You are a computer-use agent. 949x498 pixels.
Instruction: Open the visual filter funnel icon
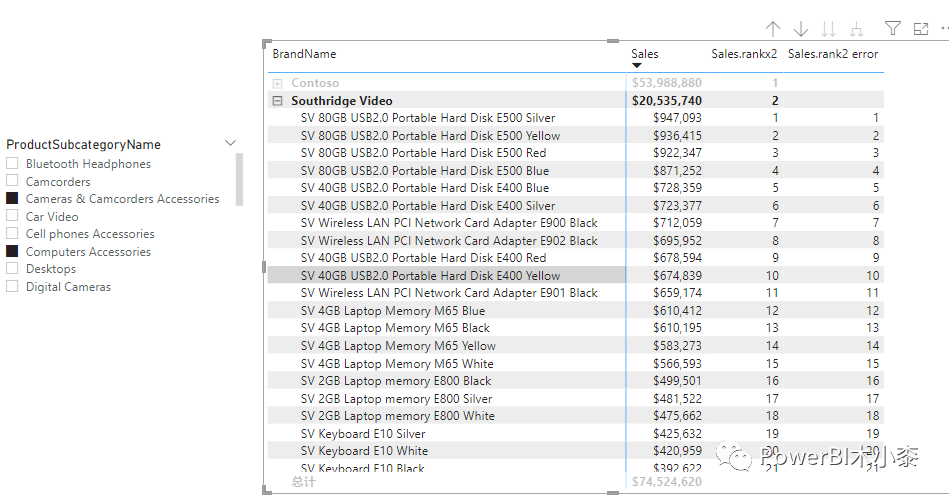pos(893,28)
